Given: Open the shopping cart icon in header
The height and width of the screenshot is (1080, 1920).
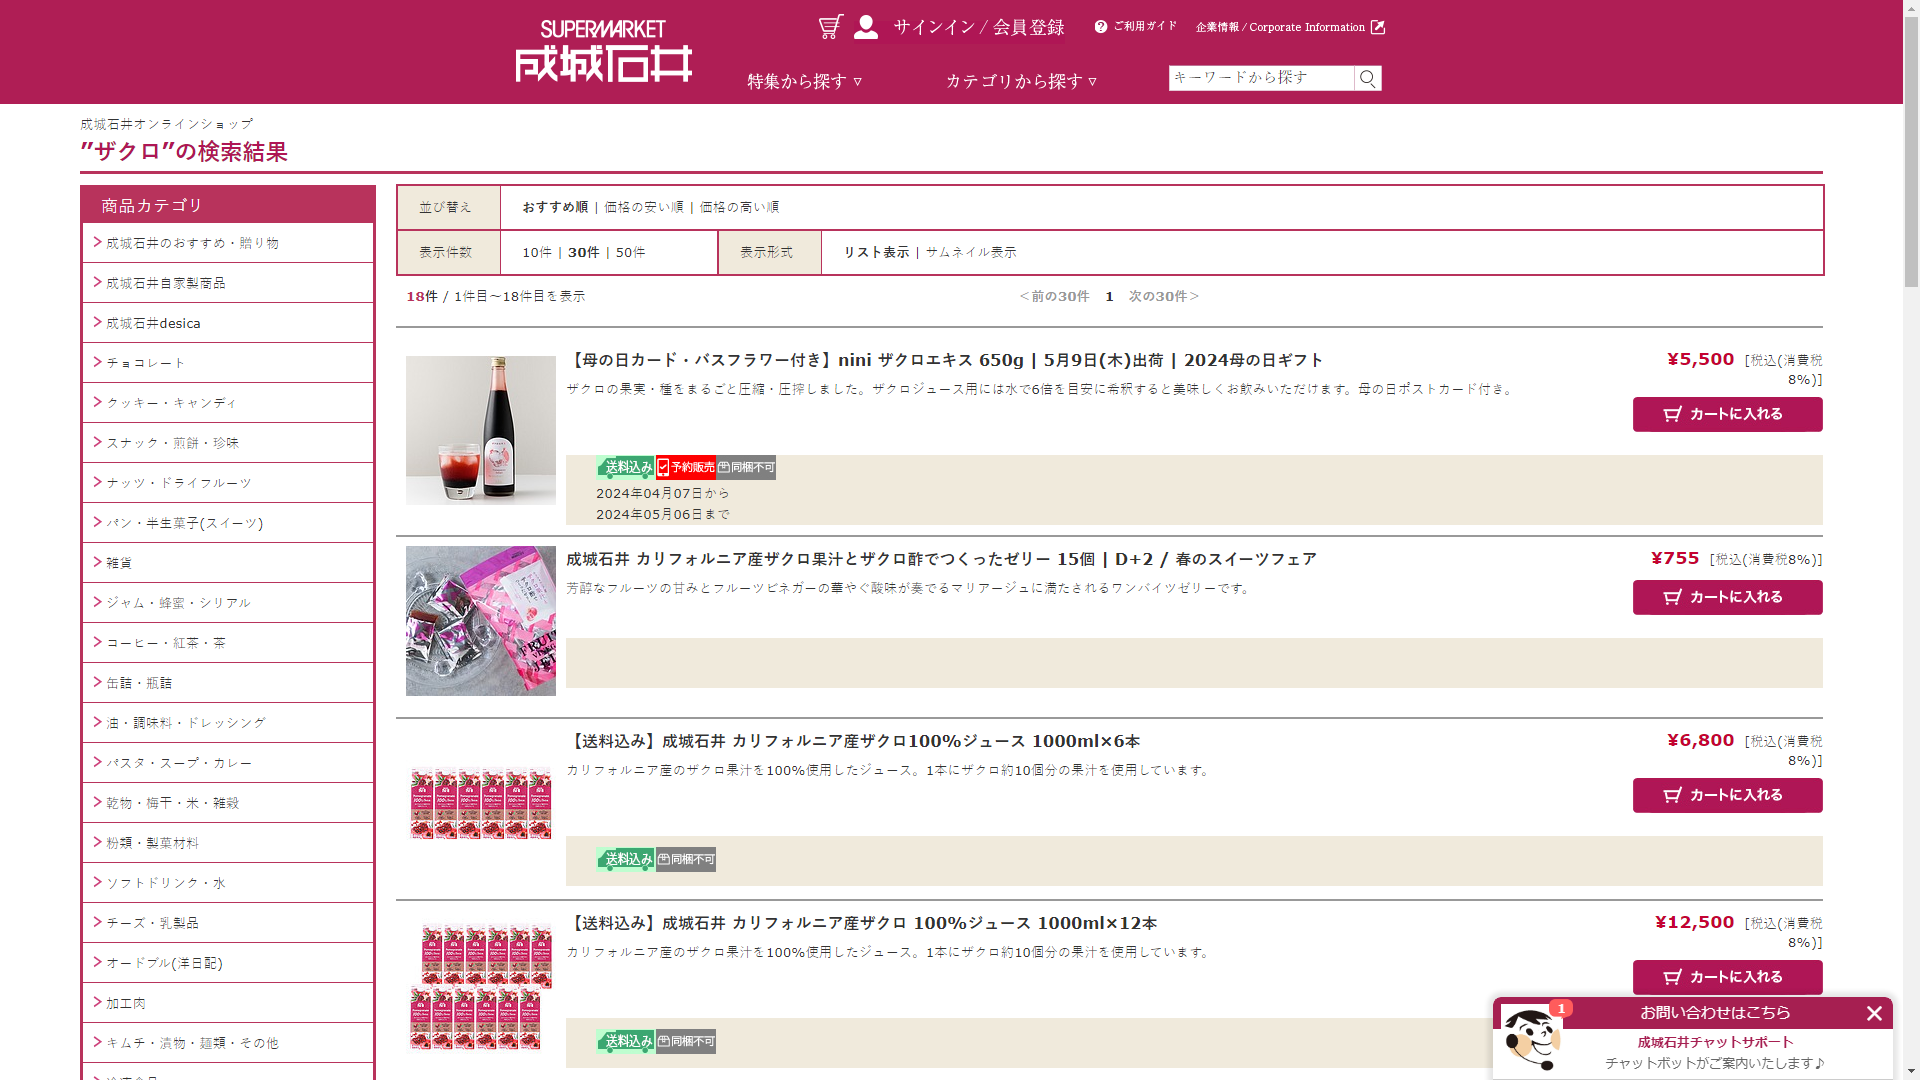Looking at the screenshot, I should (830, 27).
